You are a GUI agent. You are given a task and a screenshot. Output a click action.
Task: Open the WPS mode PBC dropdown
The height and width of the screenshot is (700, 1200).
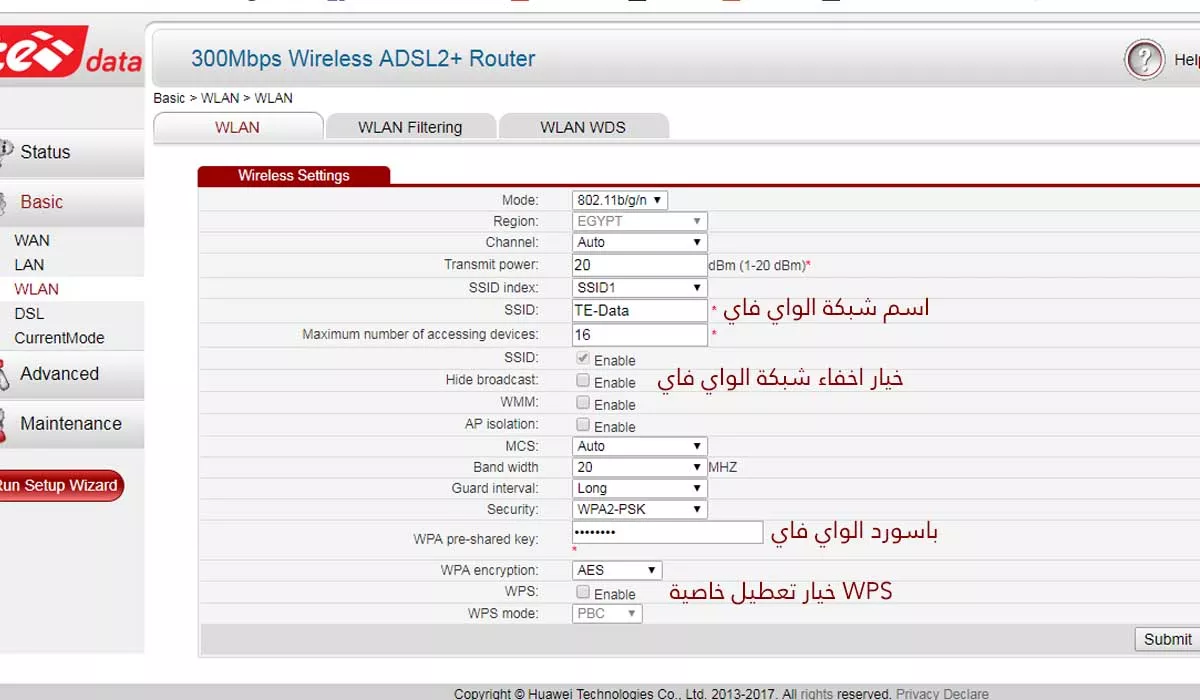607,613
